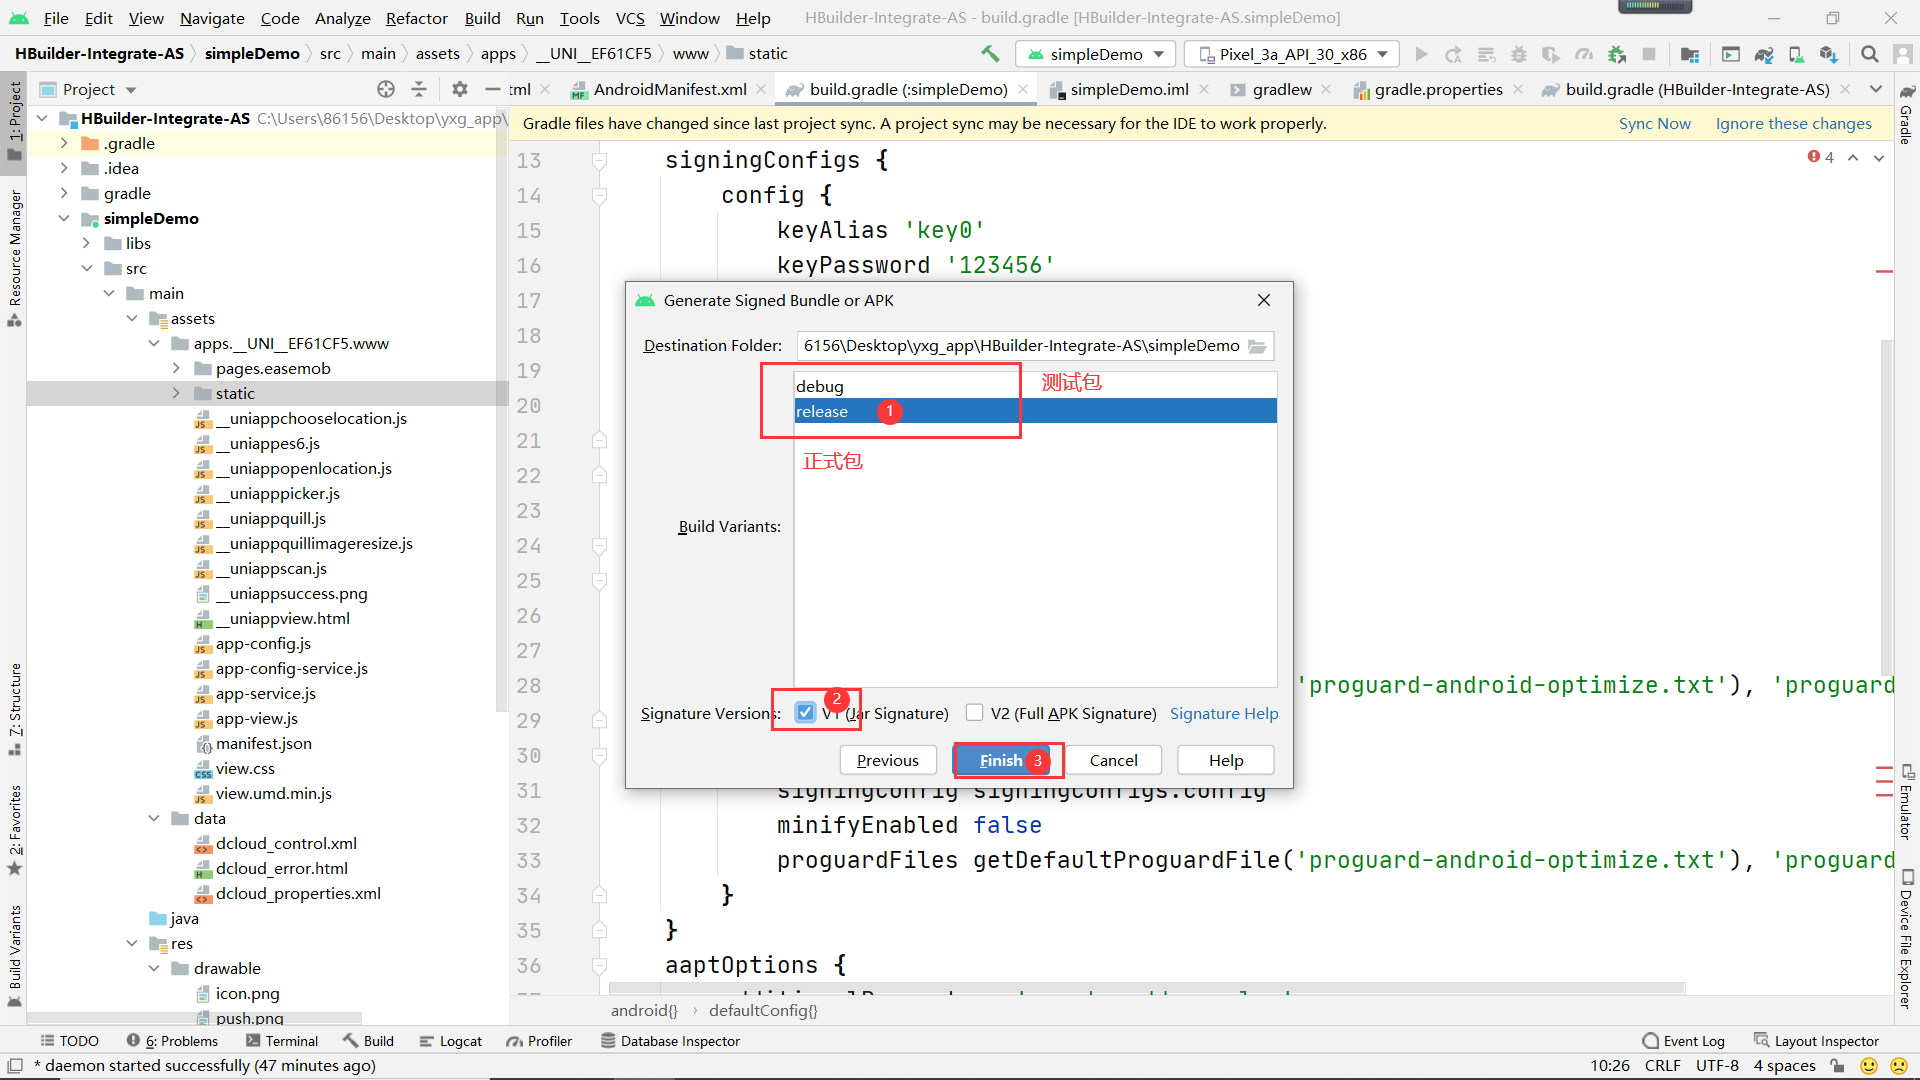This screenshot has height=1080, width=1920.
Task: Uncheck V1 (Jar Signature) checkbox
Action: click(x=805, y=713)
